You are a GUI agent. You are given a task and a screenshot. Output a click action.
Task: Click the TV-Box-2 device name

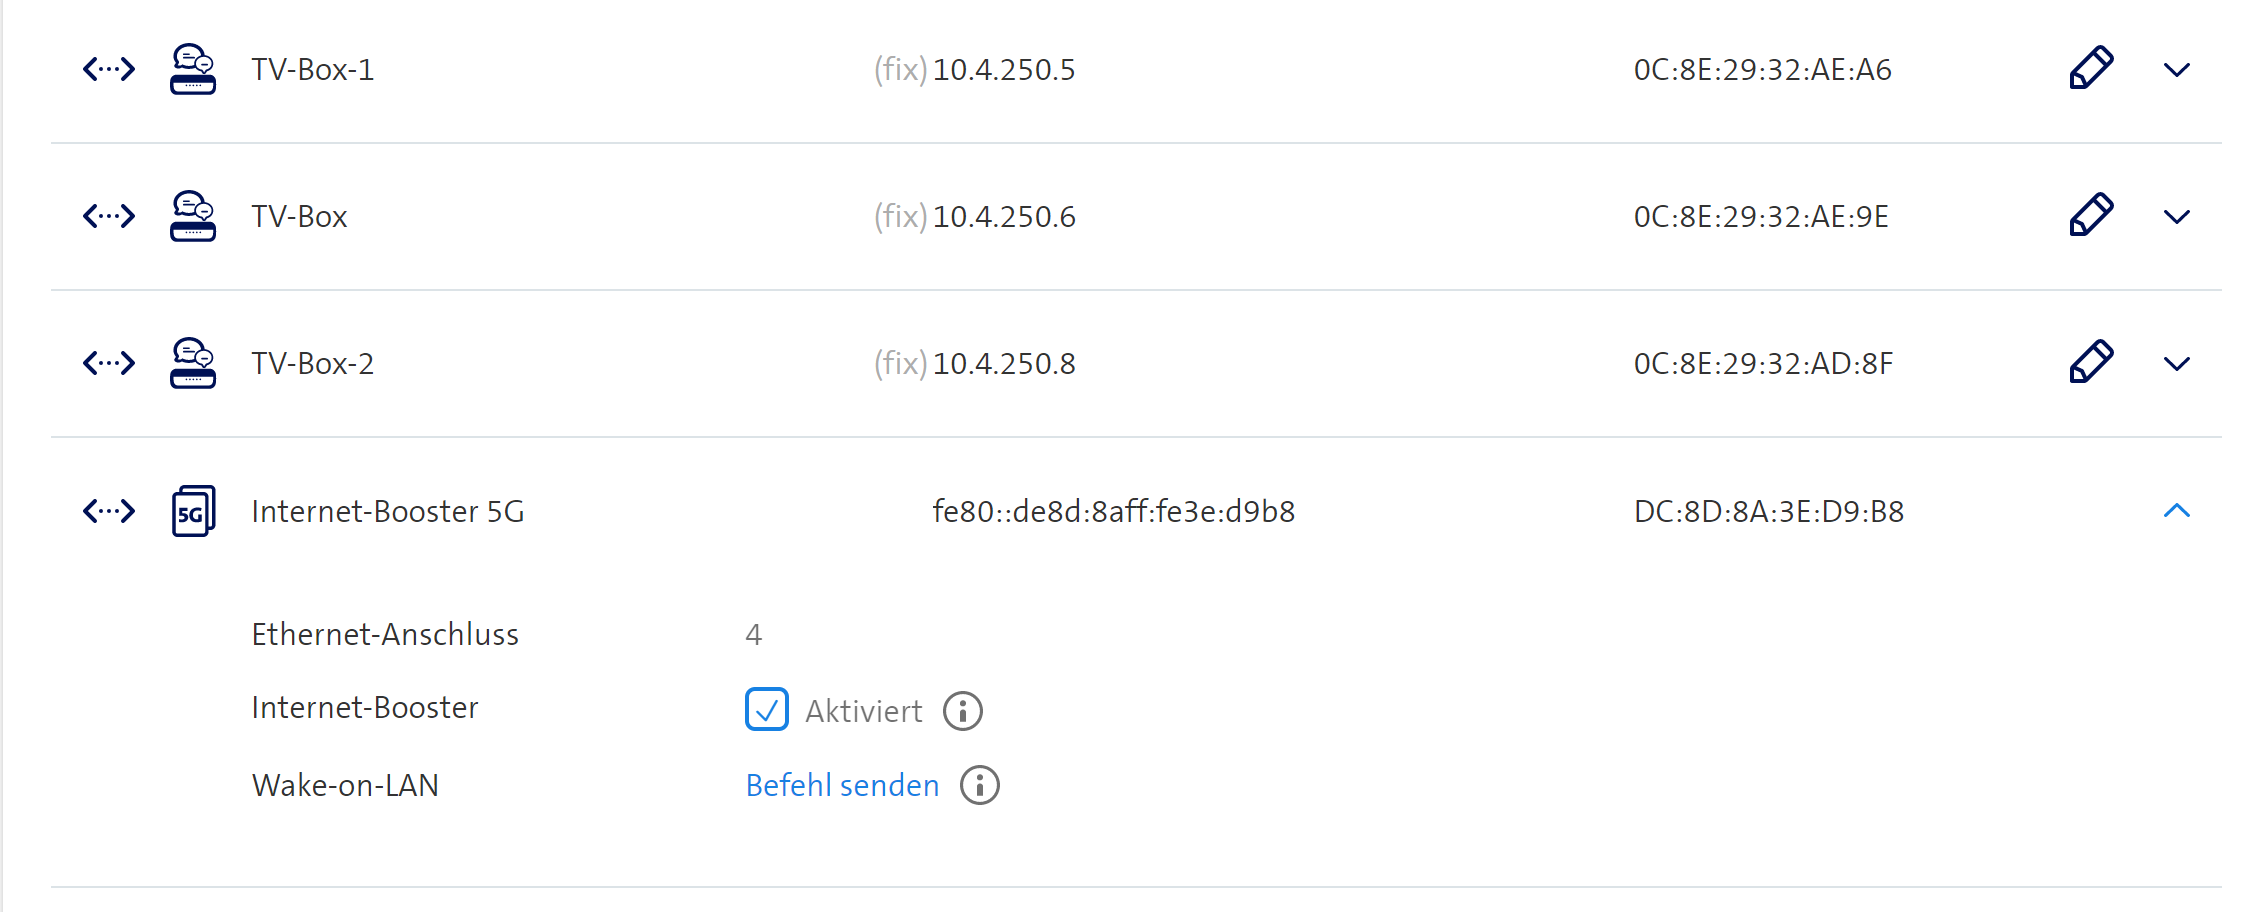coord(312,363)
